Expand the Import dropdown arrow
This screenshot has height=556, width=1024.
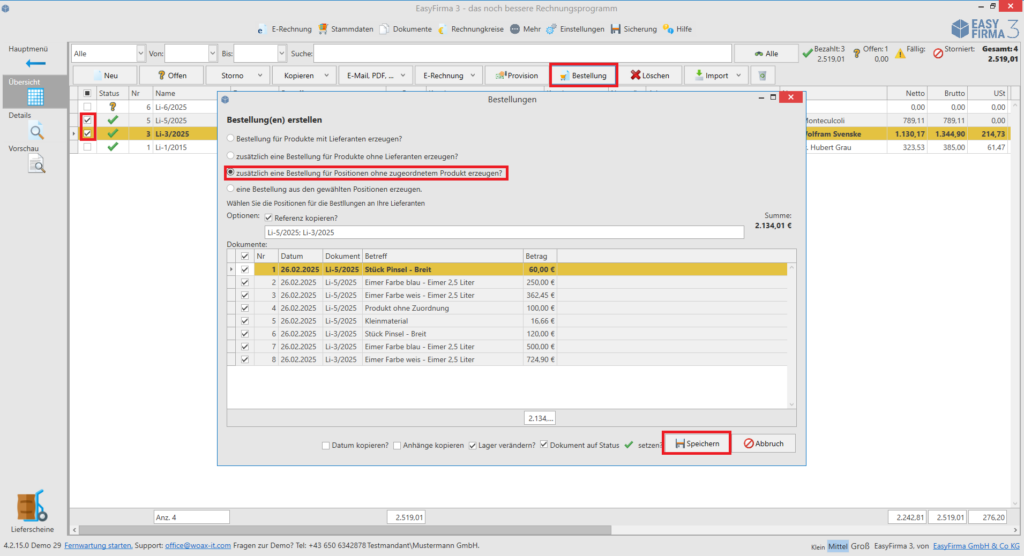click(739, 76)
